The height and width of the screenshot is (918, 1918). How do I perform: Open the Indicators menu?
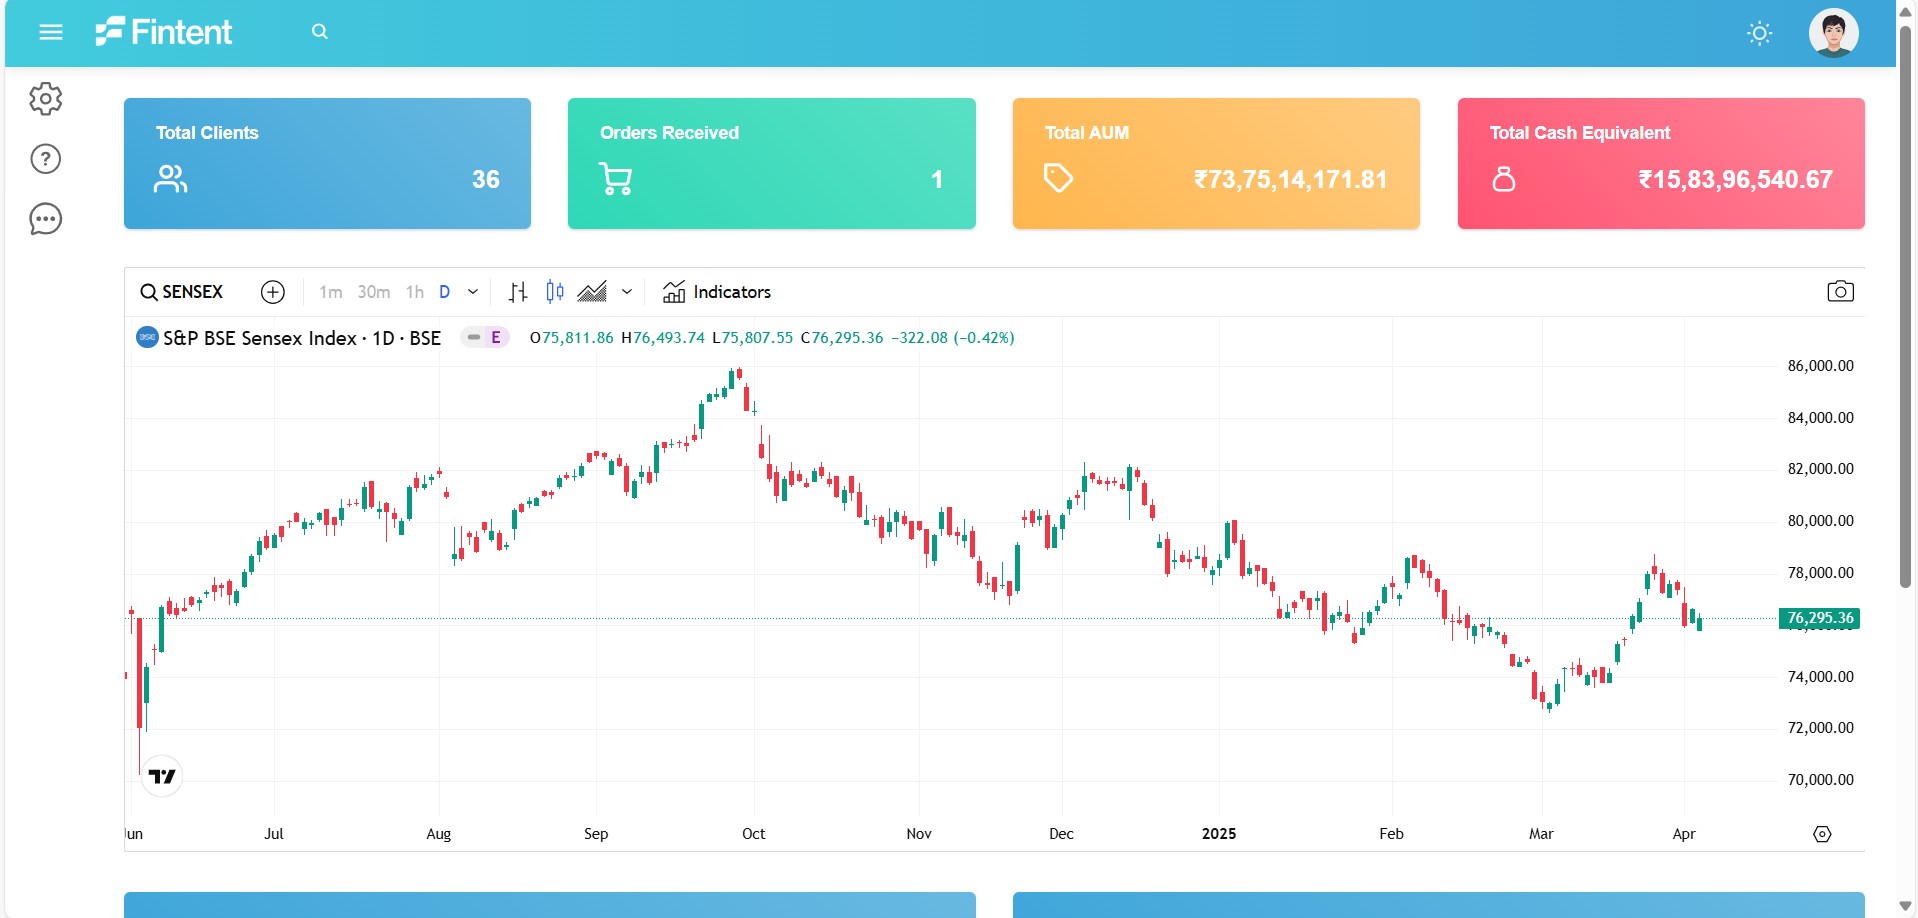717,292
